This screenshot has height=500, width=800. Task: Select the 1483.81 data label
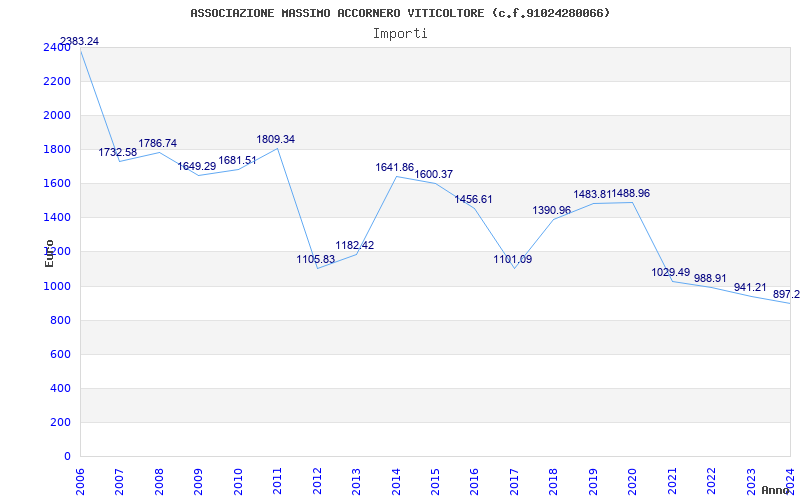(592, 194)
